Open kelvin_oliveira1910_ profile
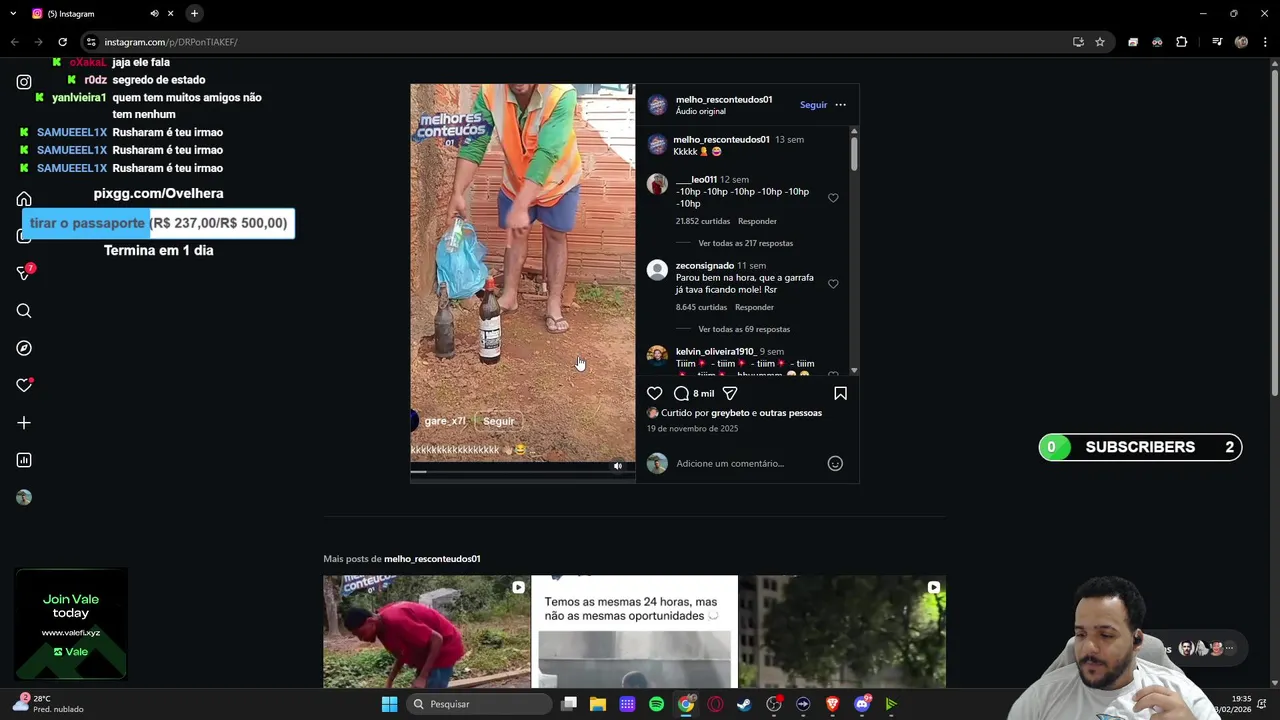The height and width of the screenshot is (720, 1280). tap(715, 352)
